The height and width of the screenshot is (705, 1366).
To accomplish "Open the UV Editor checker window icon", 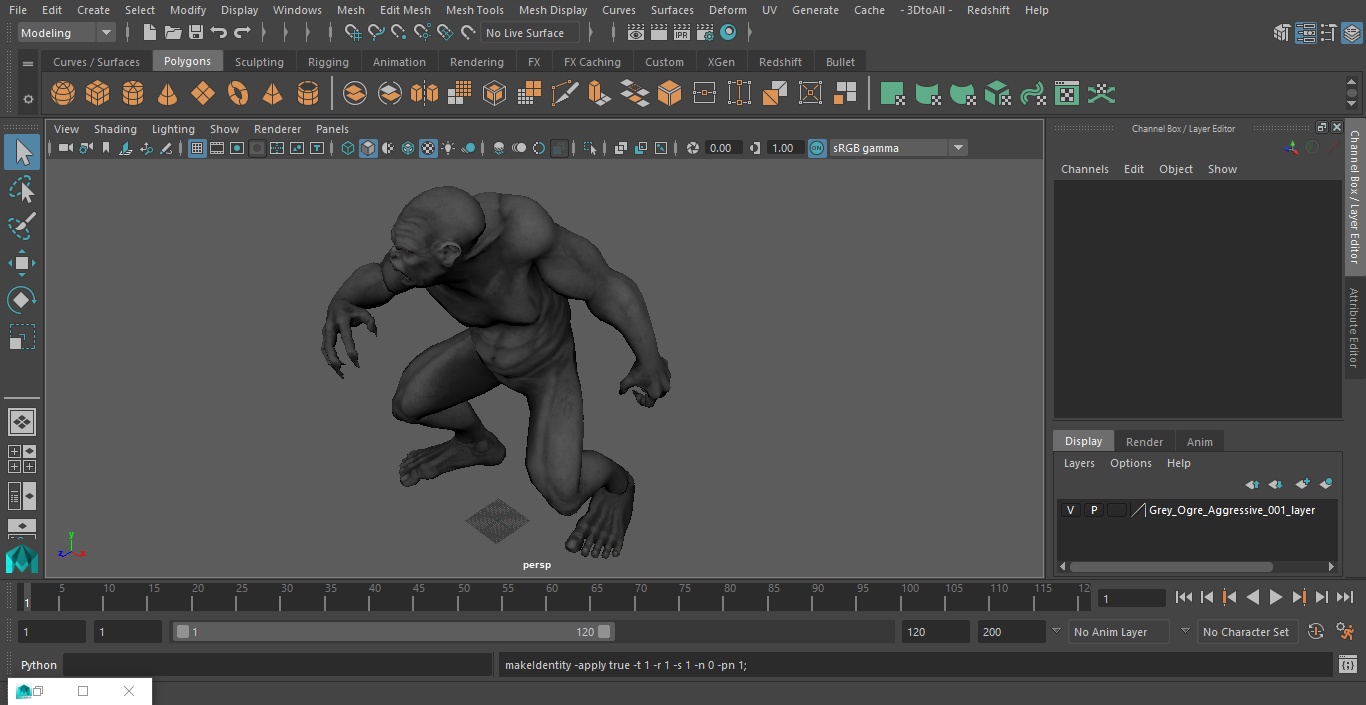I will tap(1067, 94).
